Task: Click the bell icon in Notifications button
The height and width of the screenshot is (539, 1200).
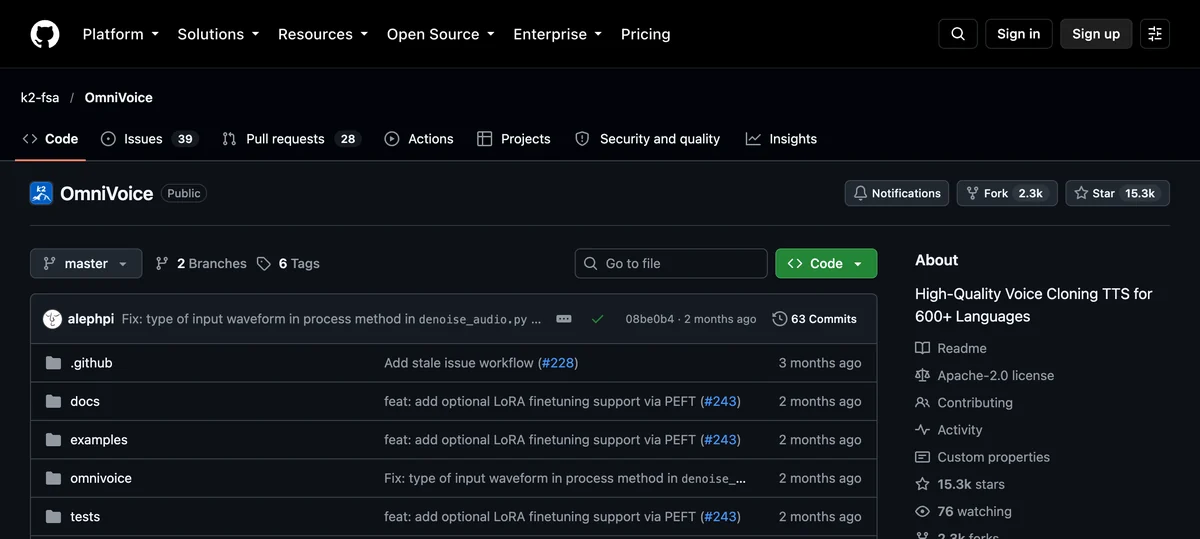Action: [860, 193]
